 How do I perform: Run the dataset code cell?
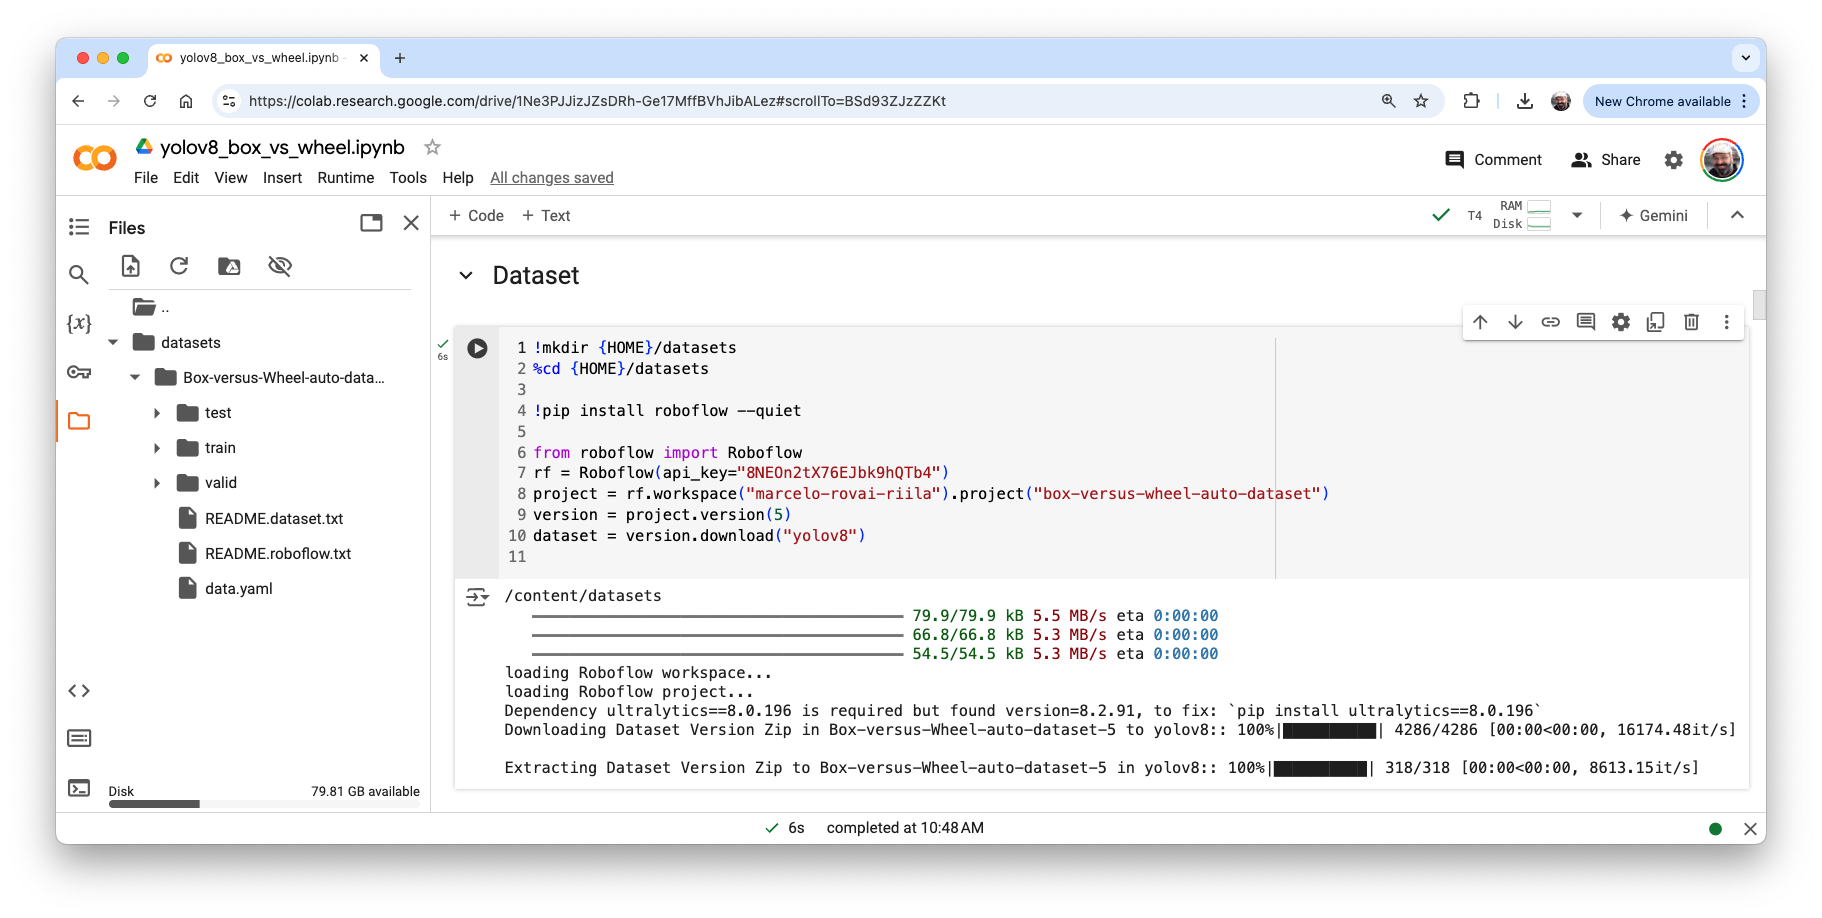477,348
